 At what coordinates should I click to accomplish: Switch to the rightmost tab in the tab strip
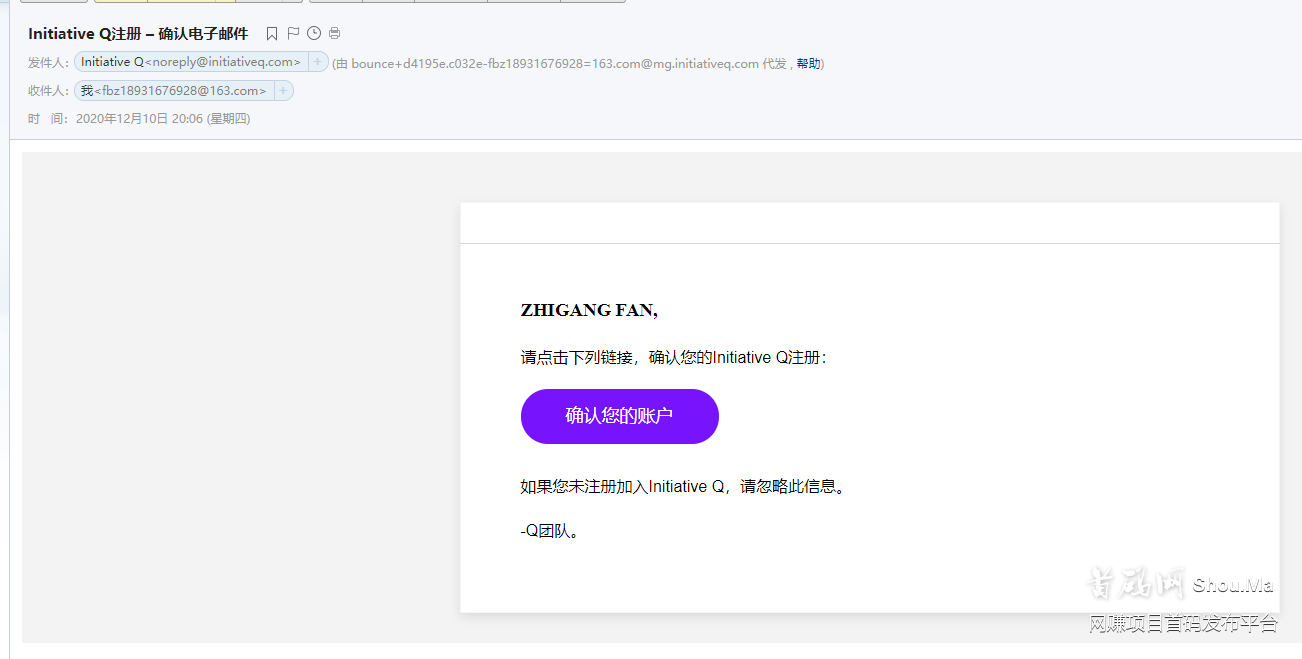tap(595, 3)
